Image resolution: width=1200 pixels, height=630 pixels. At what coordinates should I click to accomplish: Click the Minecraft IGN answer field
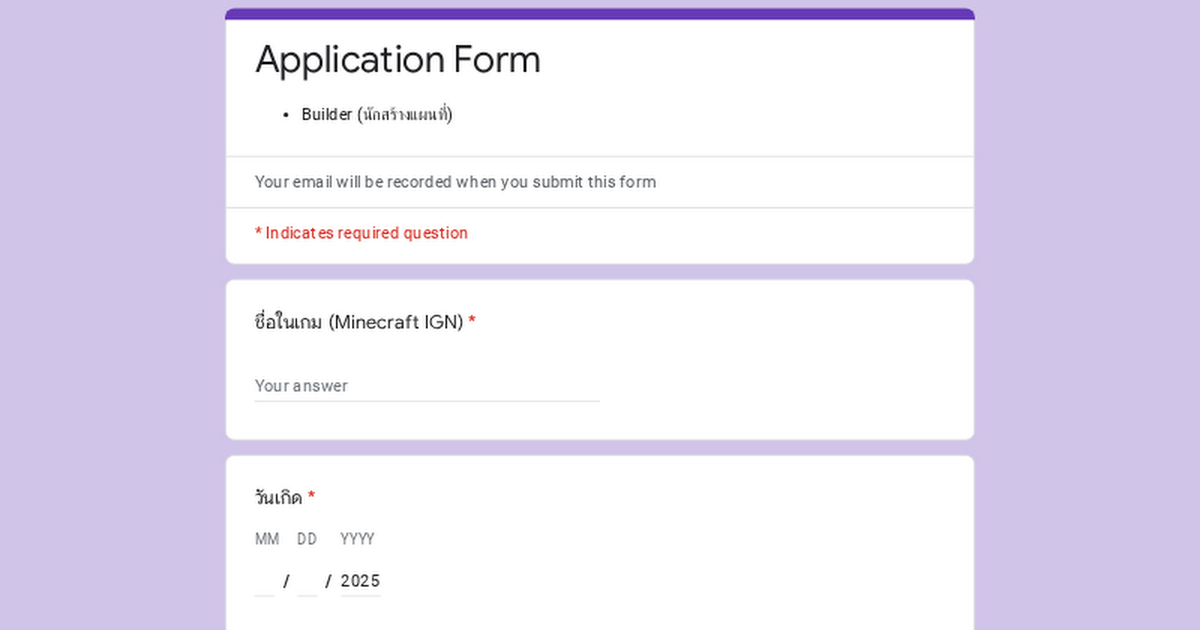click(427, 386)
